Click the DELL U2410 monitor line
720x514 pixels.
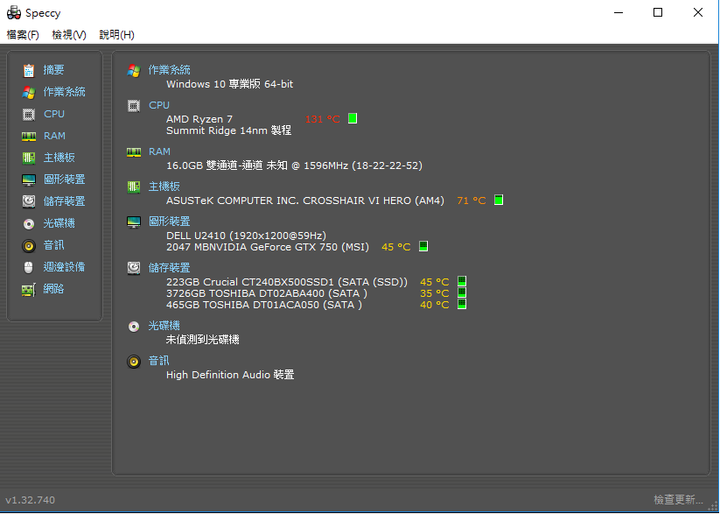click(246, 236)
